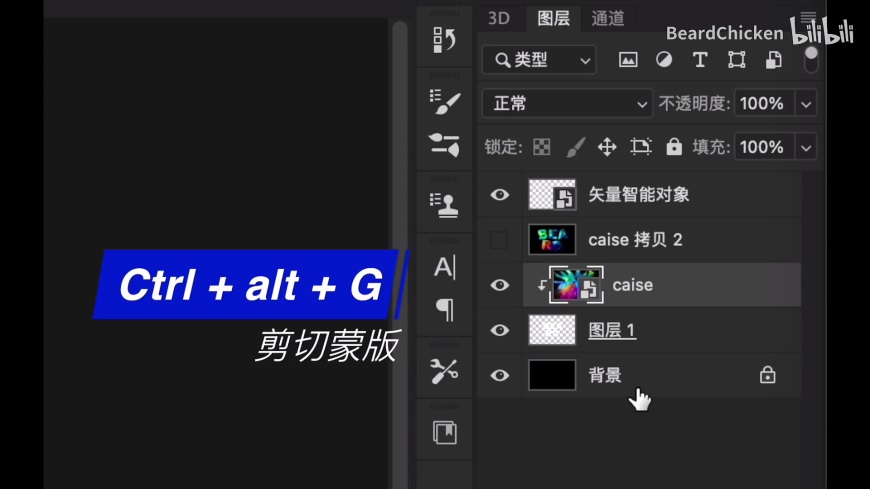Open the Tool Presets wrench icon
The image size is (870, 489).
point(444,371)
